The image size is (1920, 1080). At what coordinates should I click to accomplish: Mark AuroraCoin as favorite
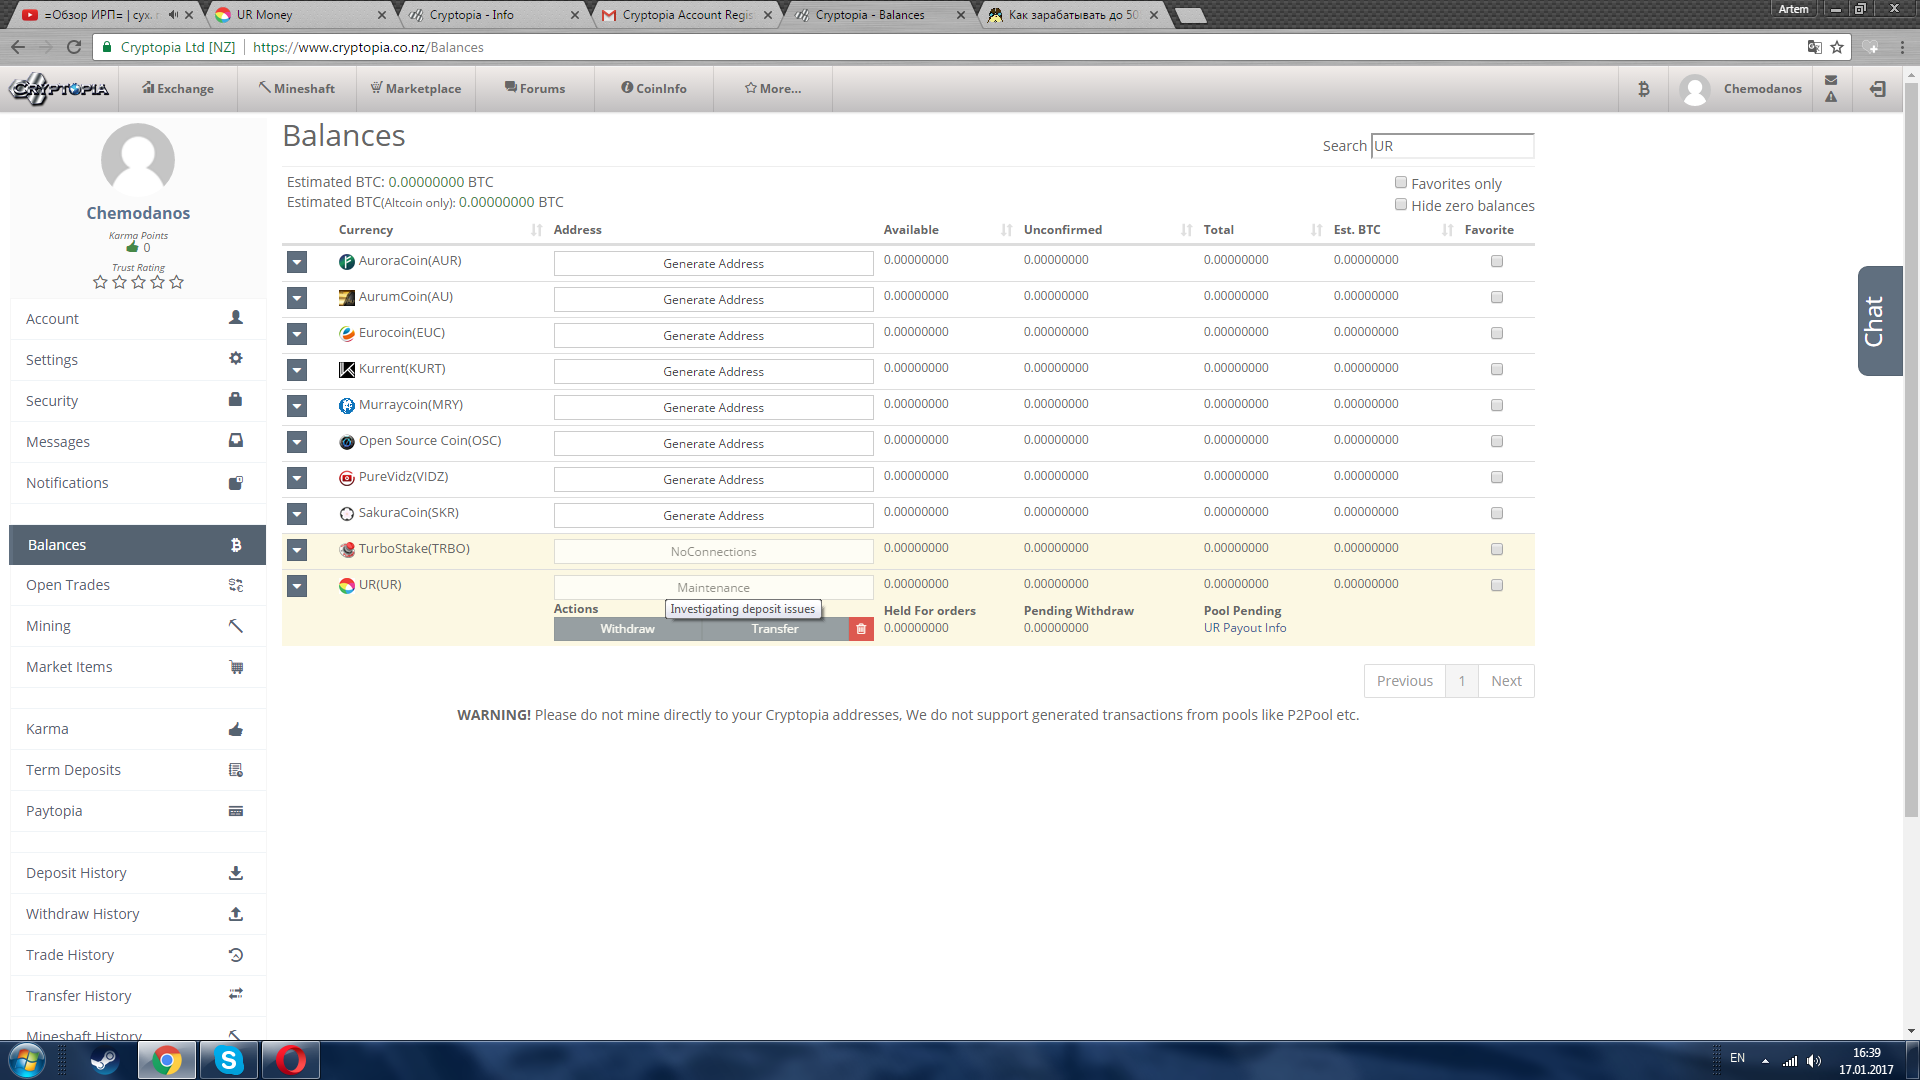tap(1497, 262)
